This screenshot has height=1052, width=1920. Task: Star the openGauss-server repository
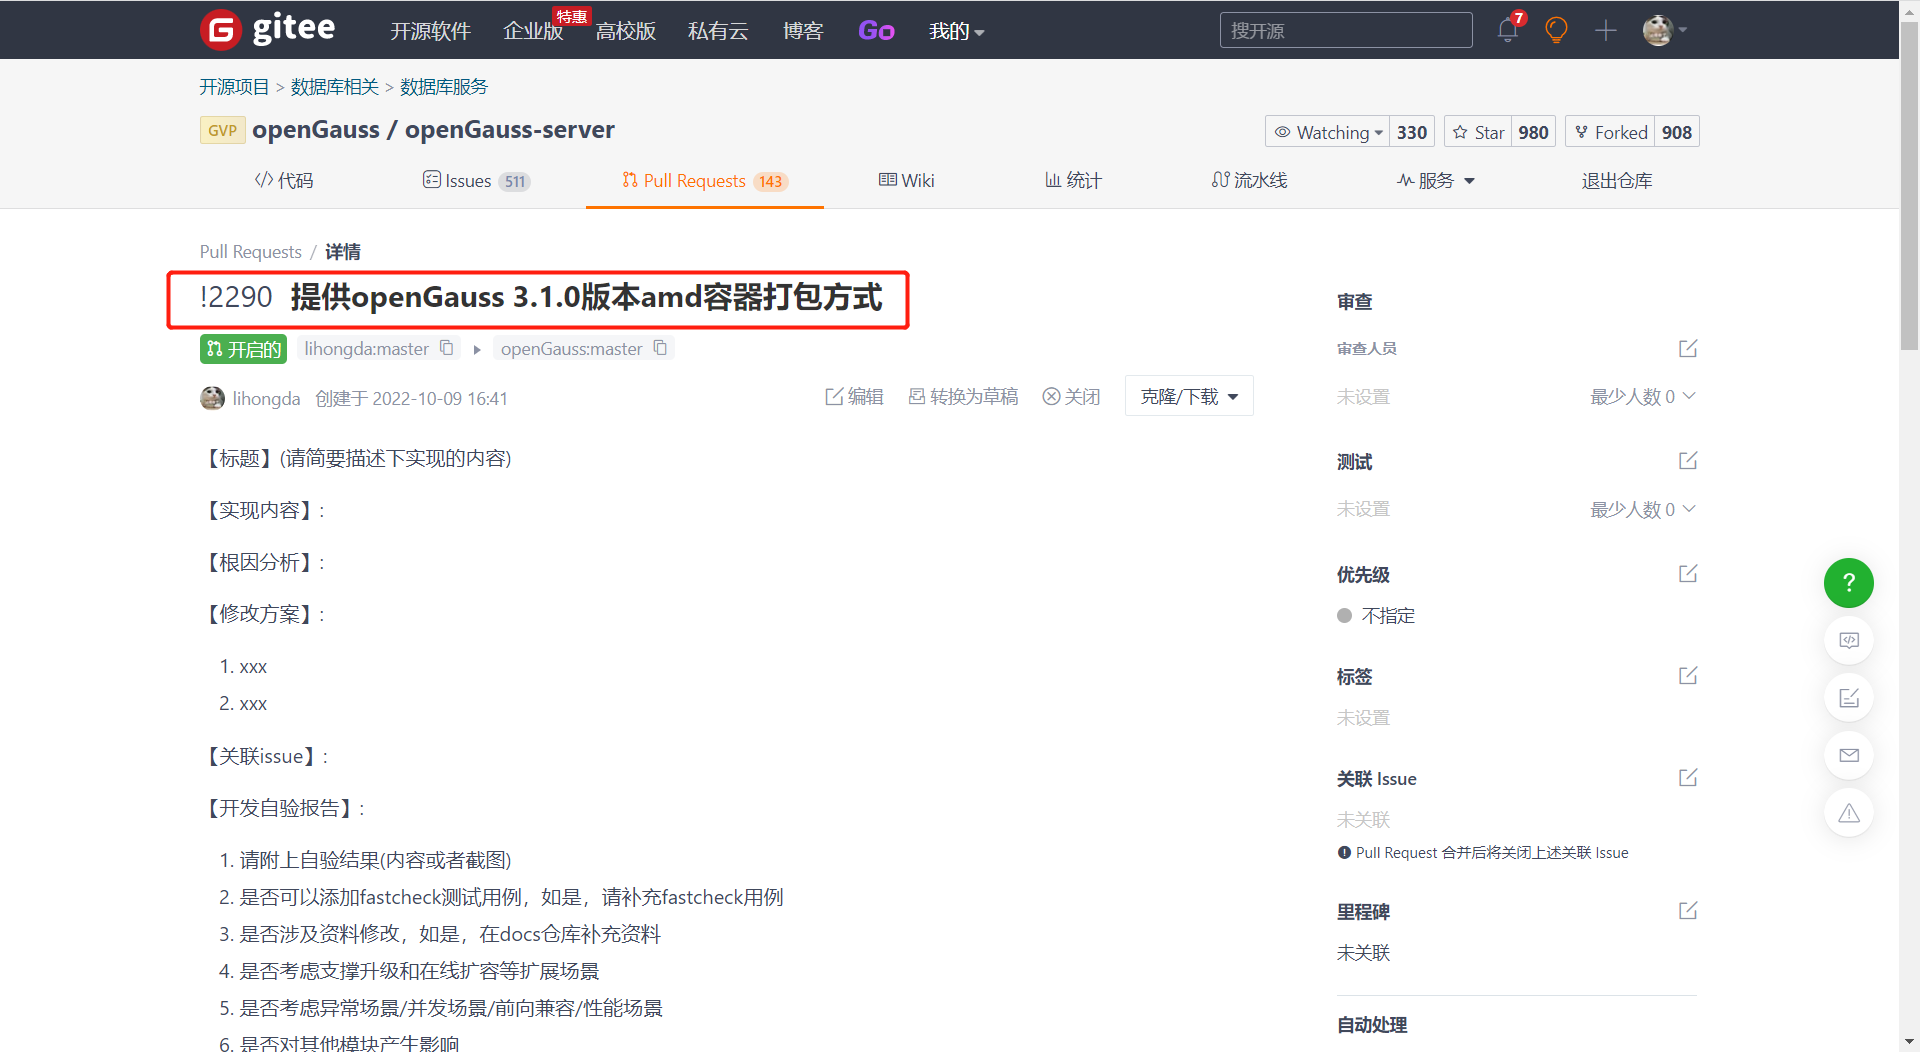(1478, 132)
